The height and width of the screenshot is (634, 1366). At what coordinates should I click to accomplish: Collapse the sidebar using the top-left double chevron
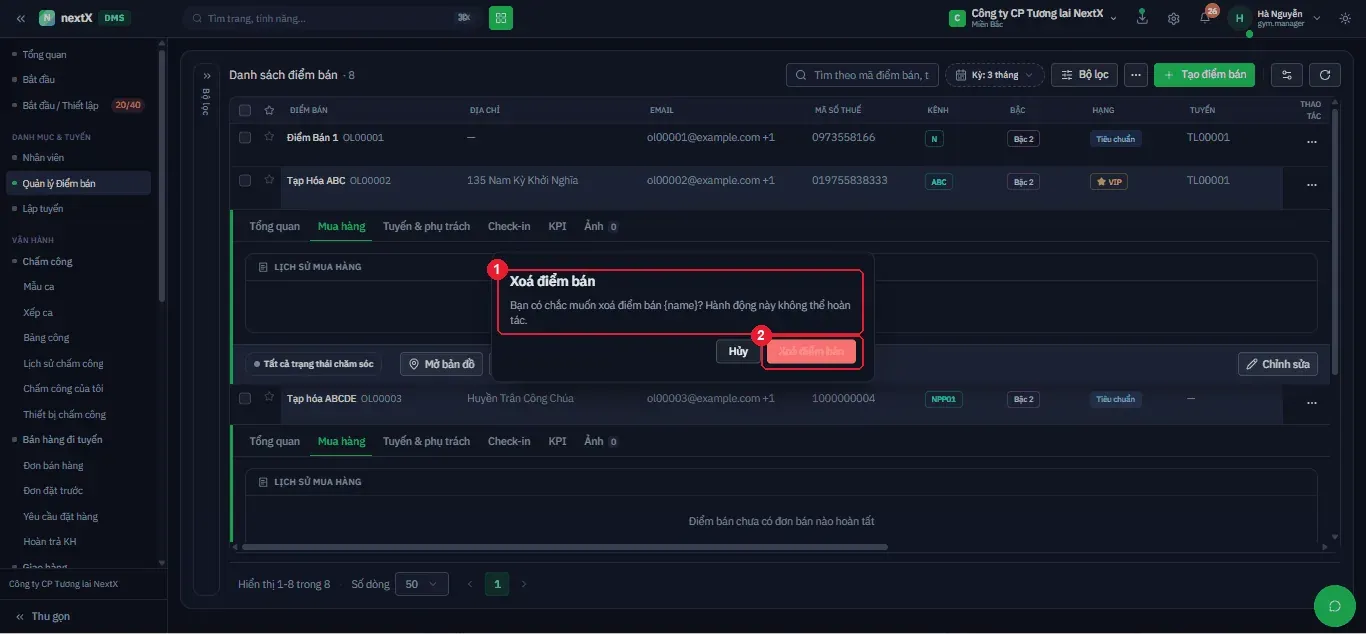pyautogui.click(x=20, y=18)
